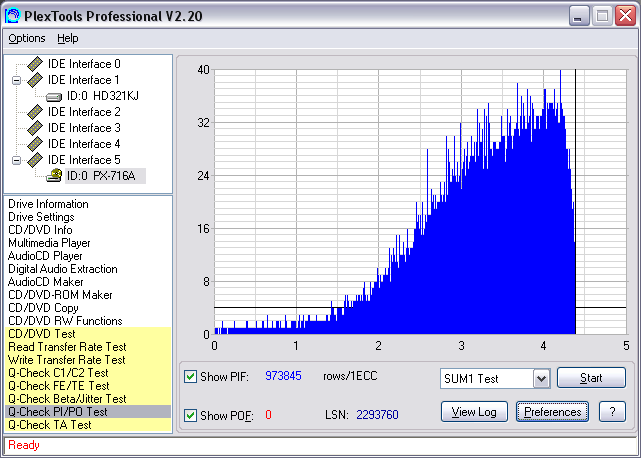Select Write Transfer Rate Test
Screen dimensions: 641x458
[88, 360]
